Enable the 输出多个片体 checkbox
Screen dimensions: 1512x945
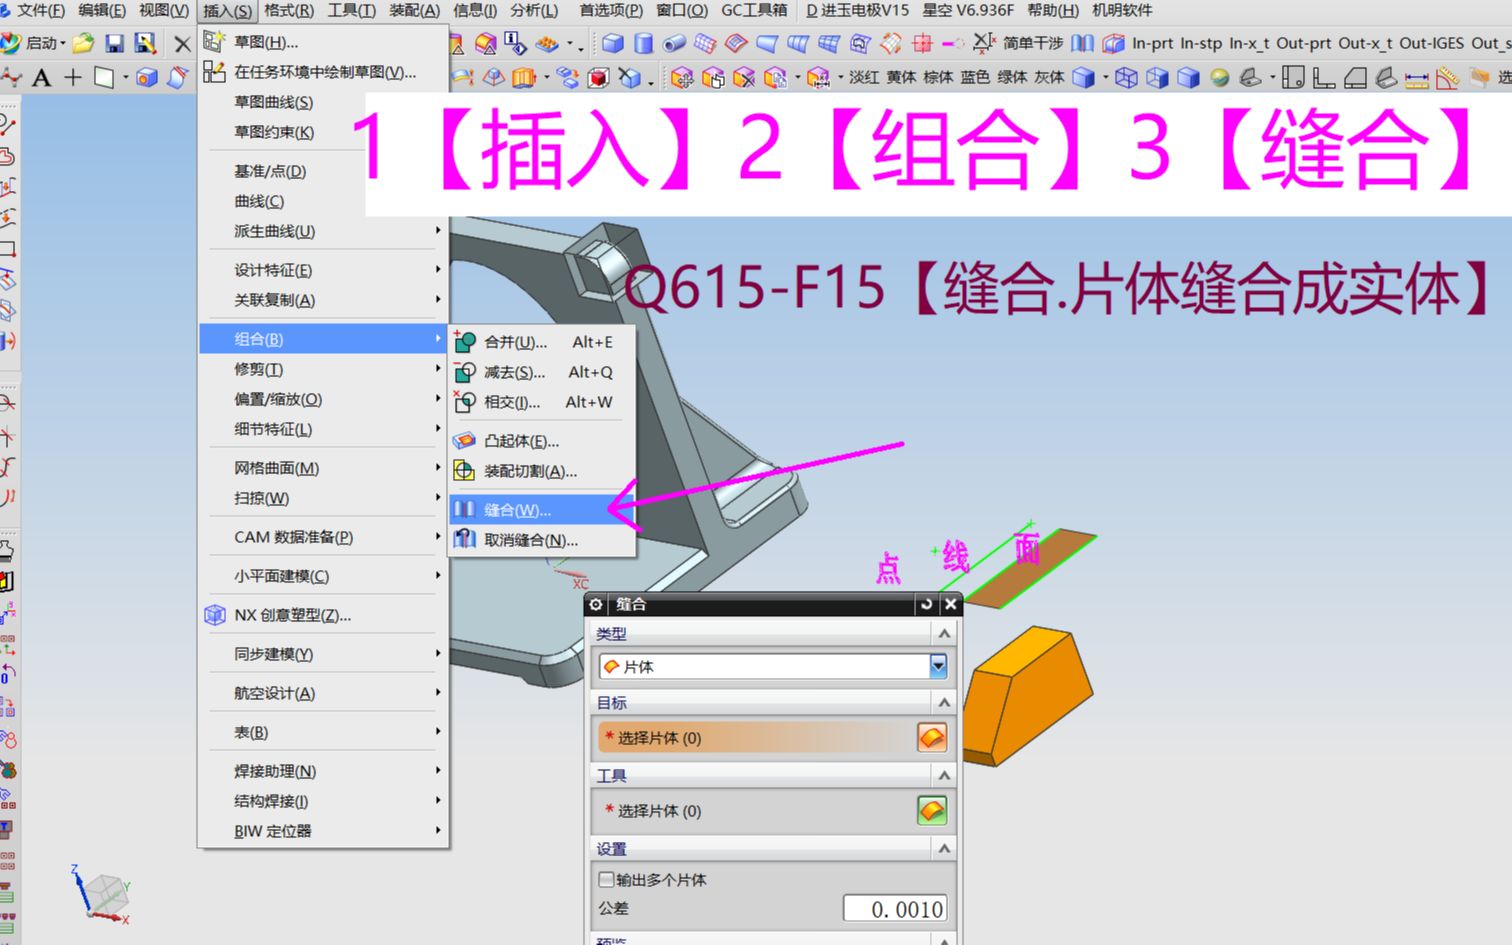tap(606, 880)
